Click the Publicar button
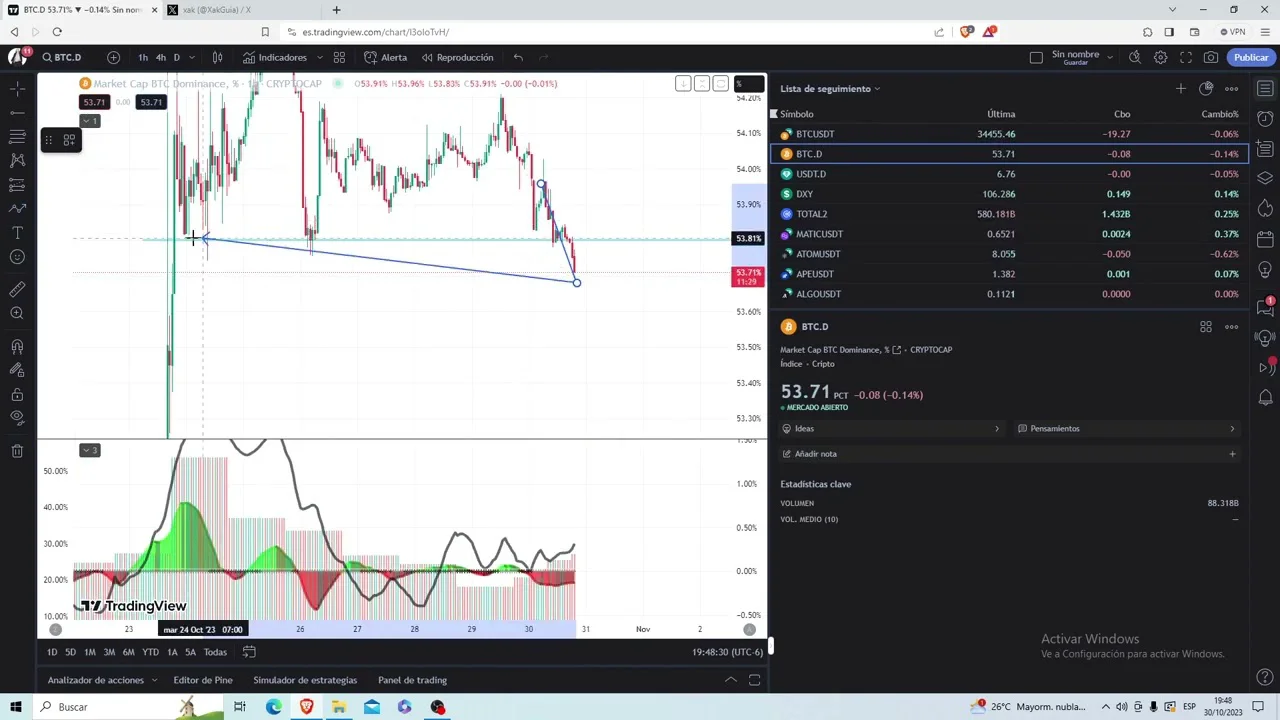Viewport: 1280px width, 720px height. 1250,57
